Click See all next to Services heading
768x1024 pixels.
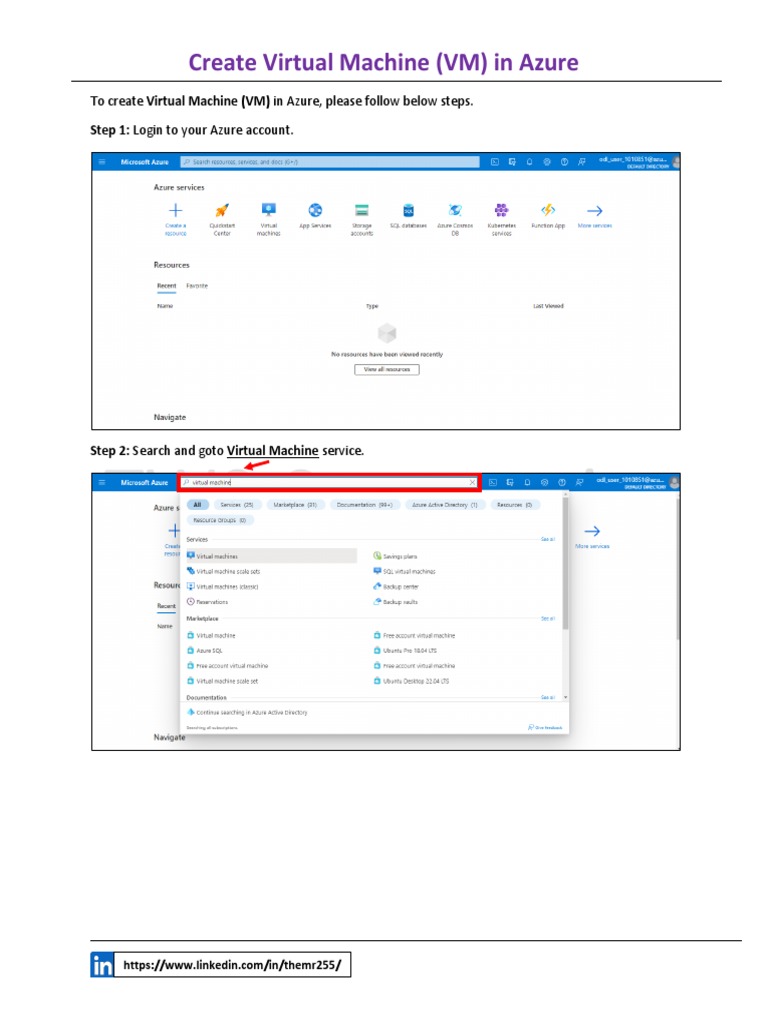tap(548, 539)
